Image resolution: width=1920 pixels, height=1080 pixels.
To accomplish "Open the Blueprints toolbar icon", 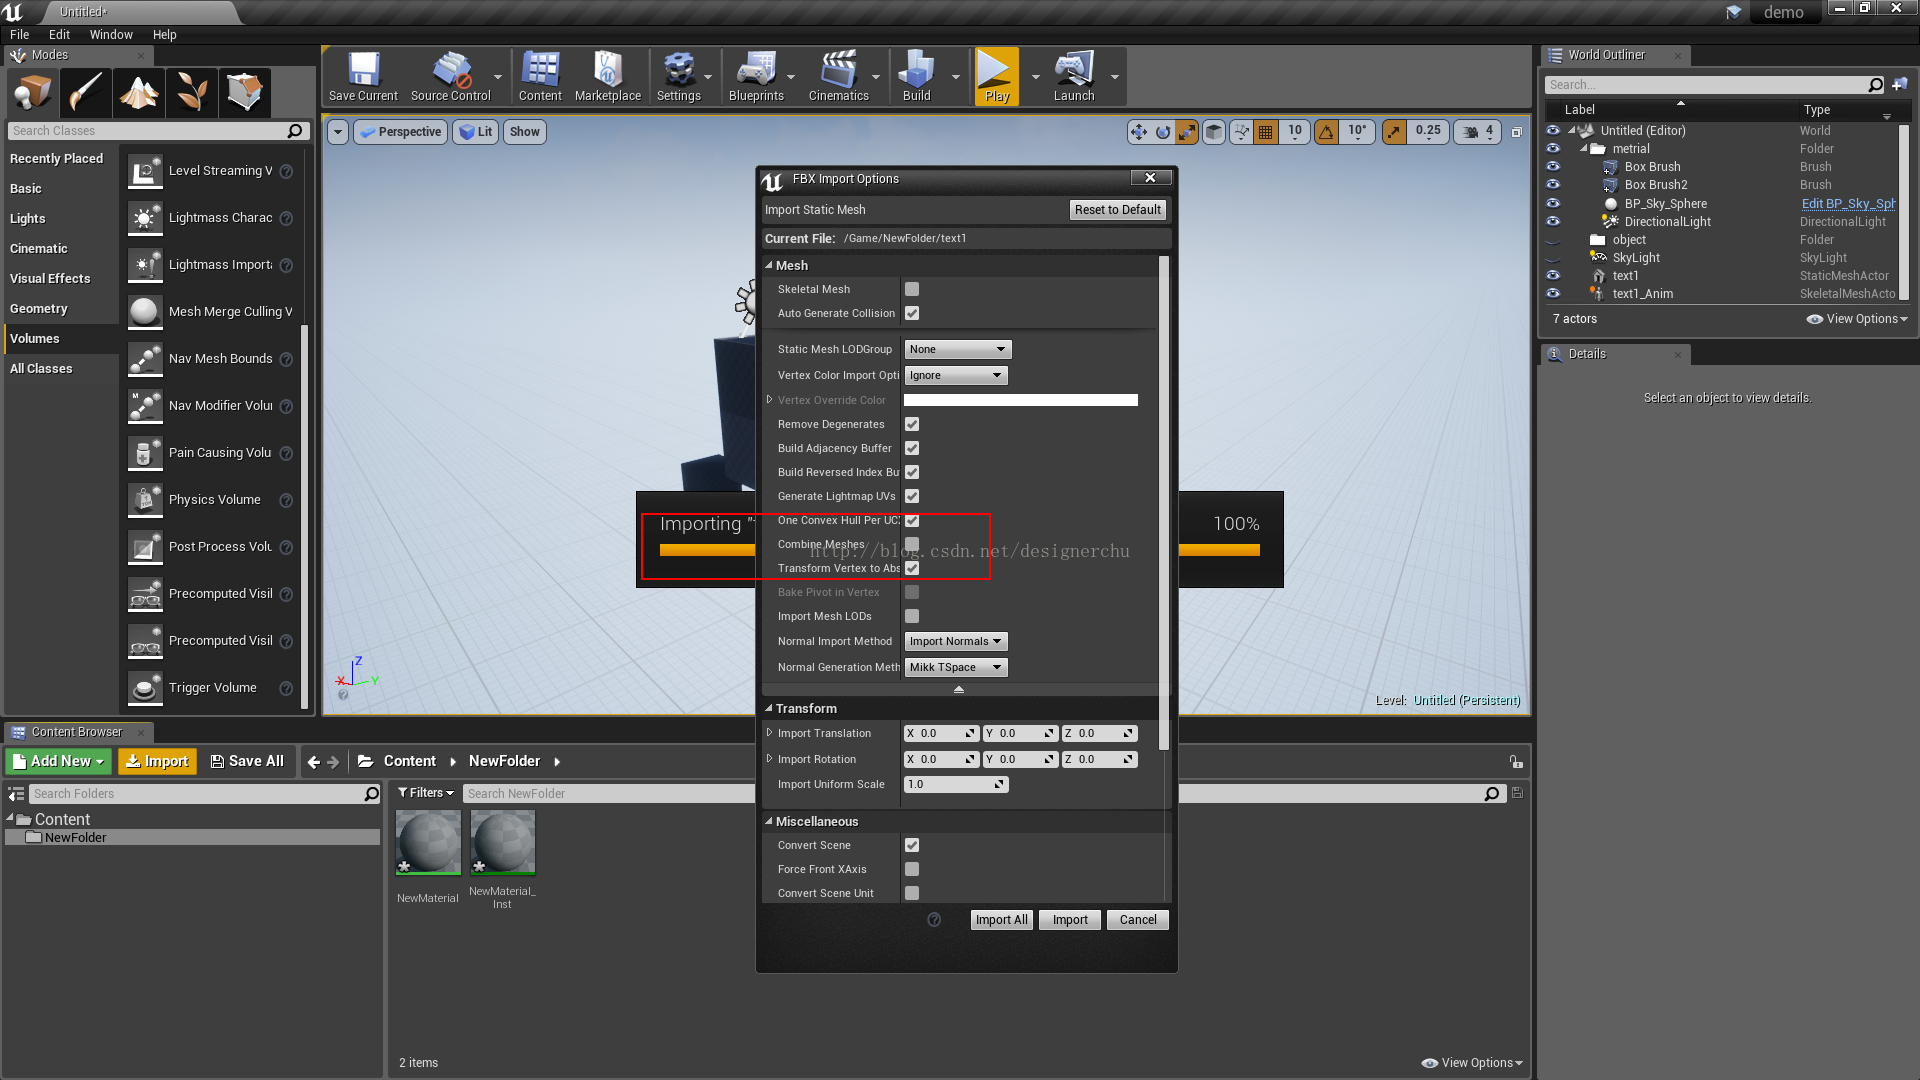I will [757, 77].
